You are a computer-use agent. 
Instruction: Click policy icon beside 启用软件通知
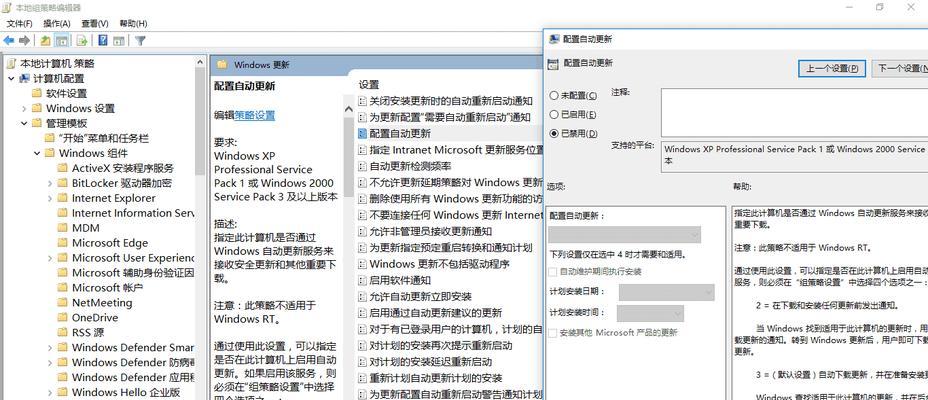(363, 280)
